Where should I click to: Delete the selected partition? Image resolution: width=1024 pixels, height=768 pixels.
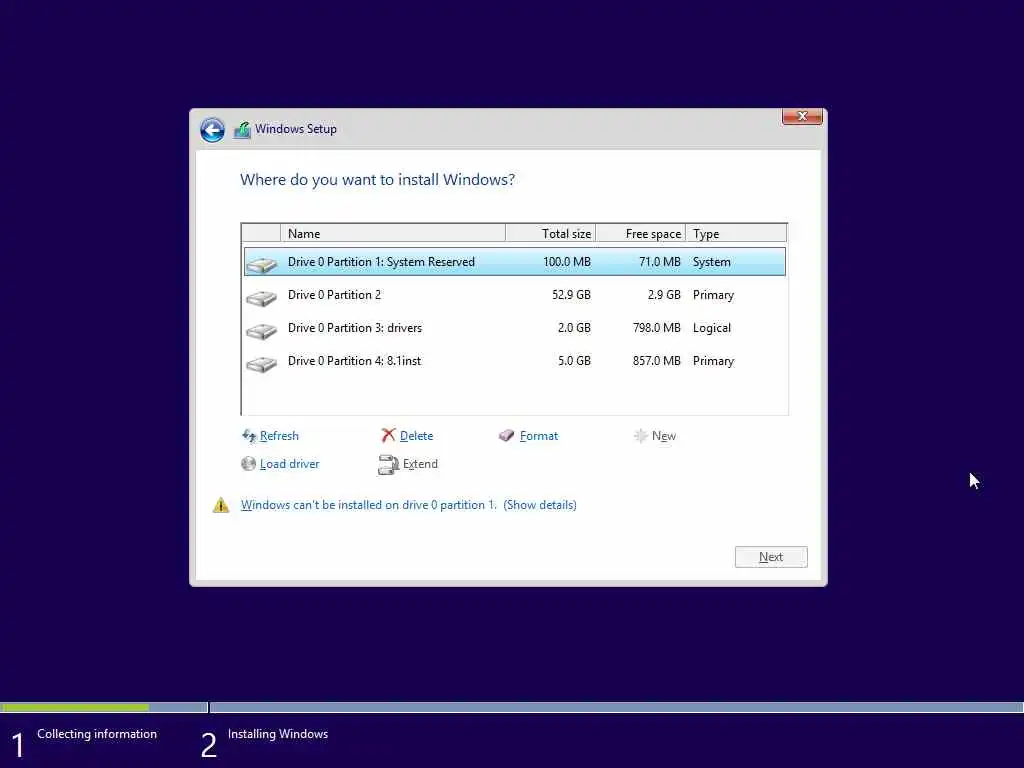point(416,436)
